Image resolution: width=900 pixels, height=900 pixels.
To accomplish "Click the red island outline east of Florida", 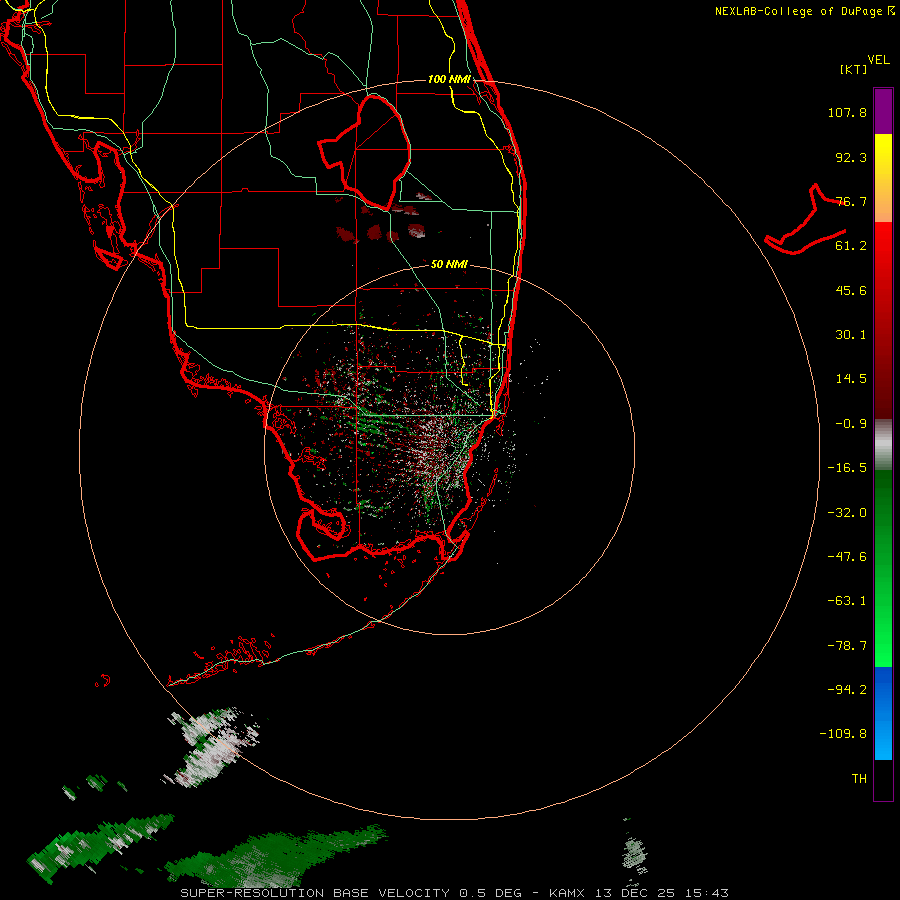I will (806, 220).
